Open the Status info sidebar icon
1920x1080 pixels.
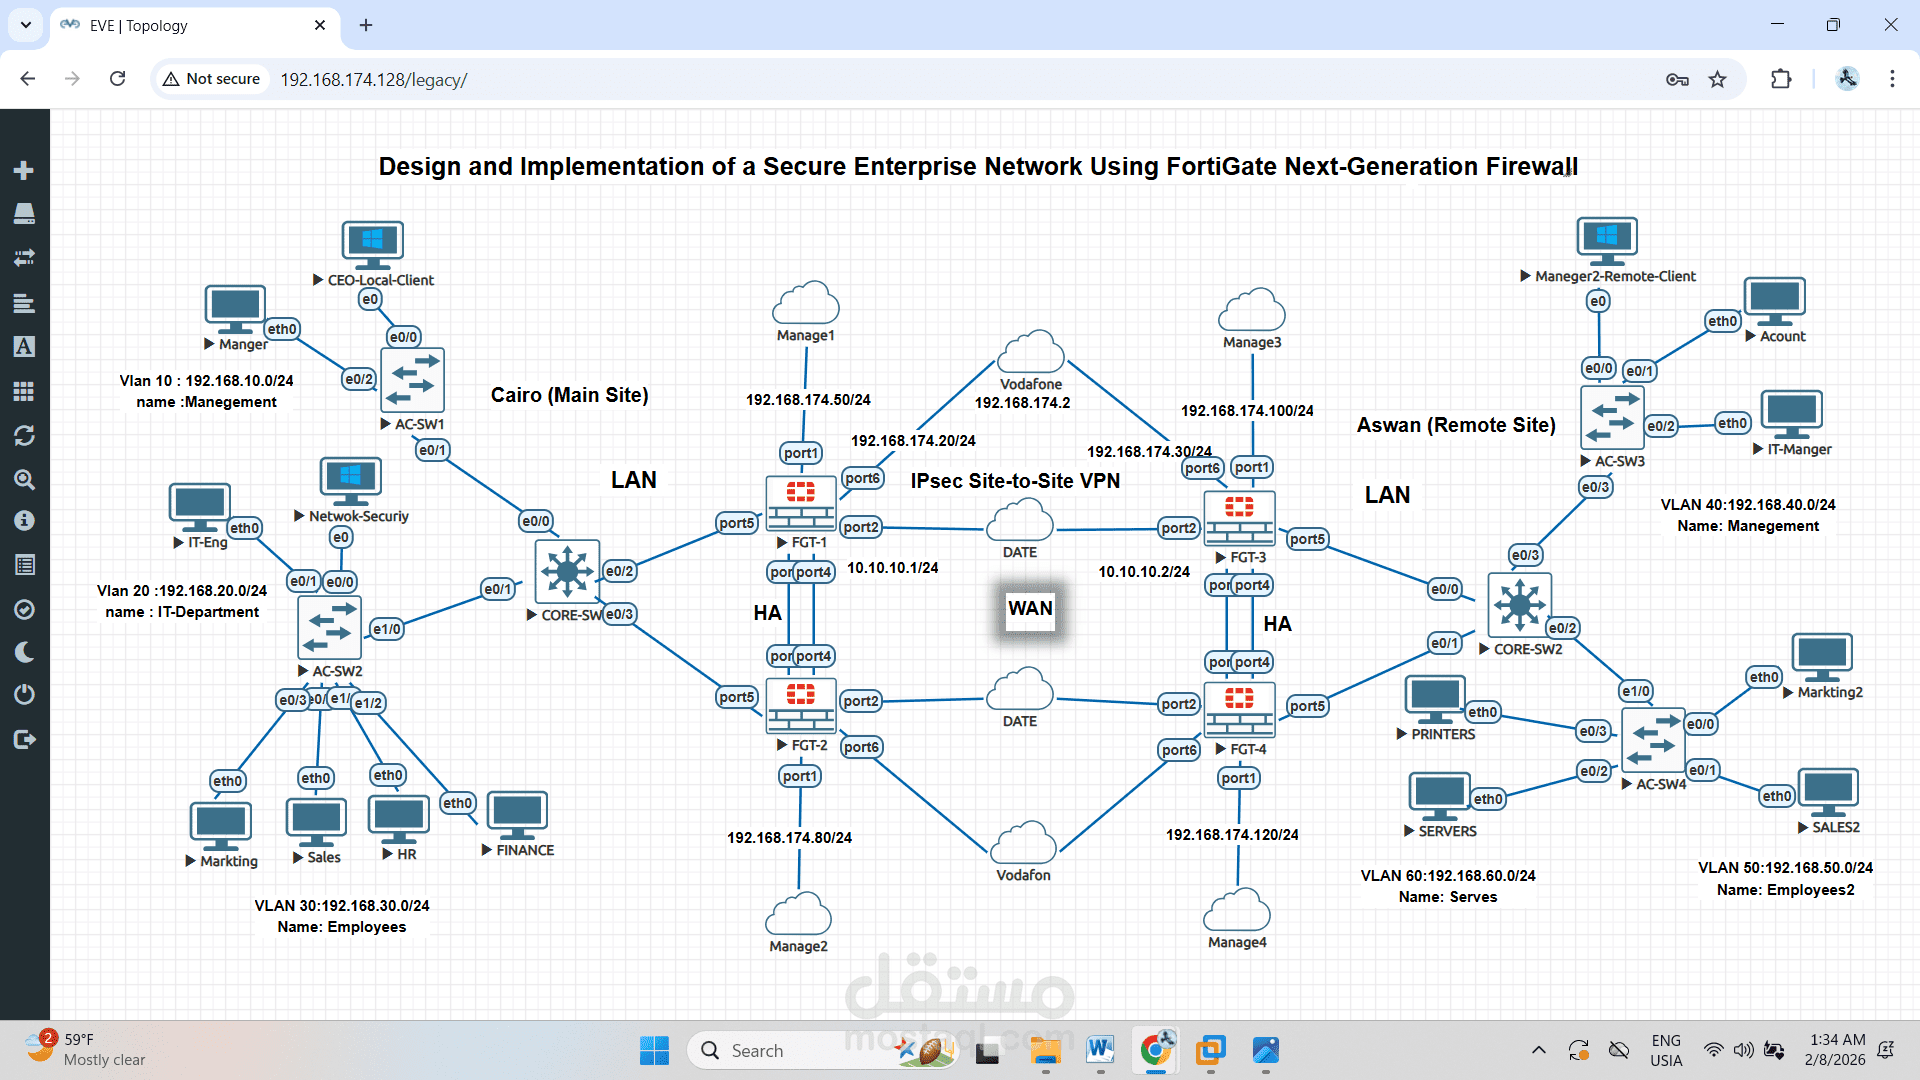pos(24,521)
